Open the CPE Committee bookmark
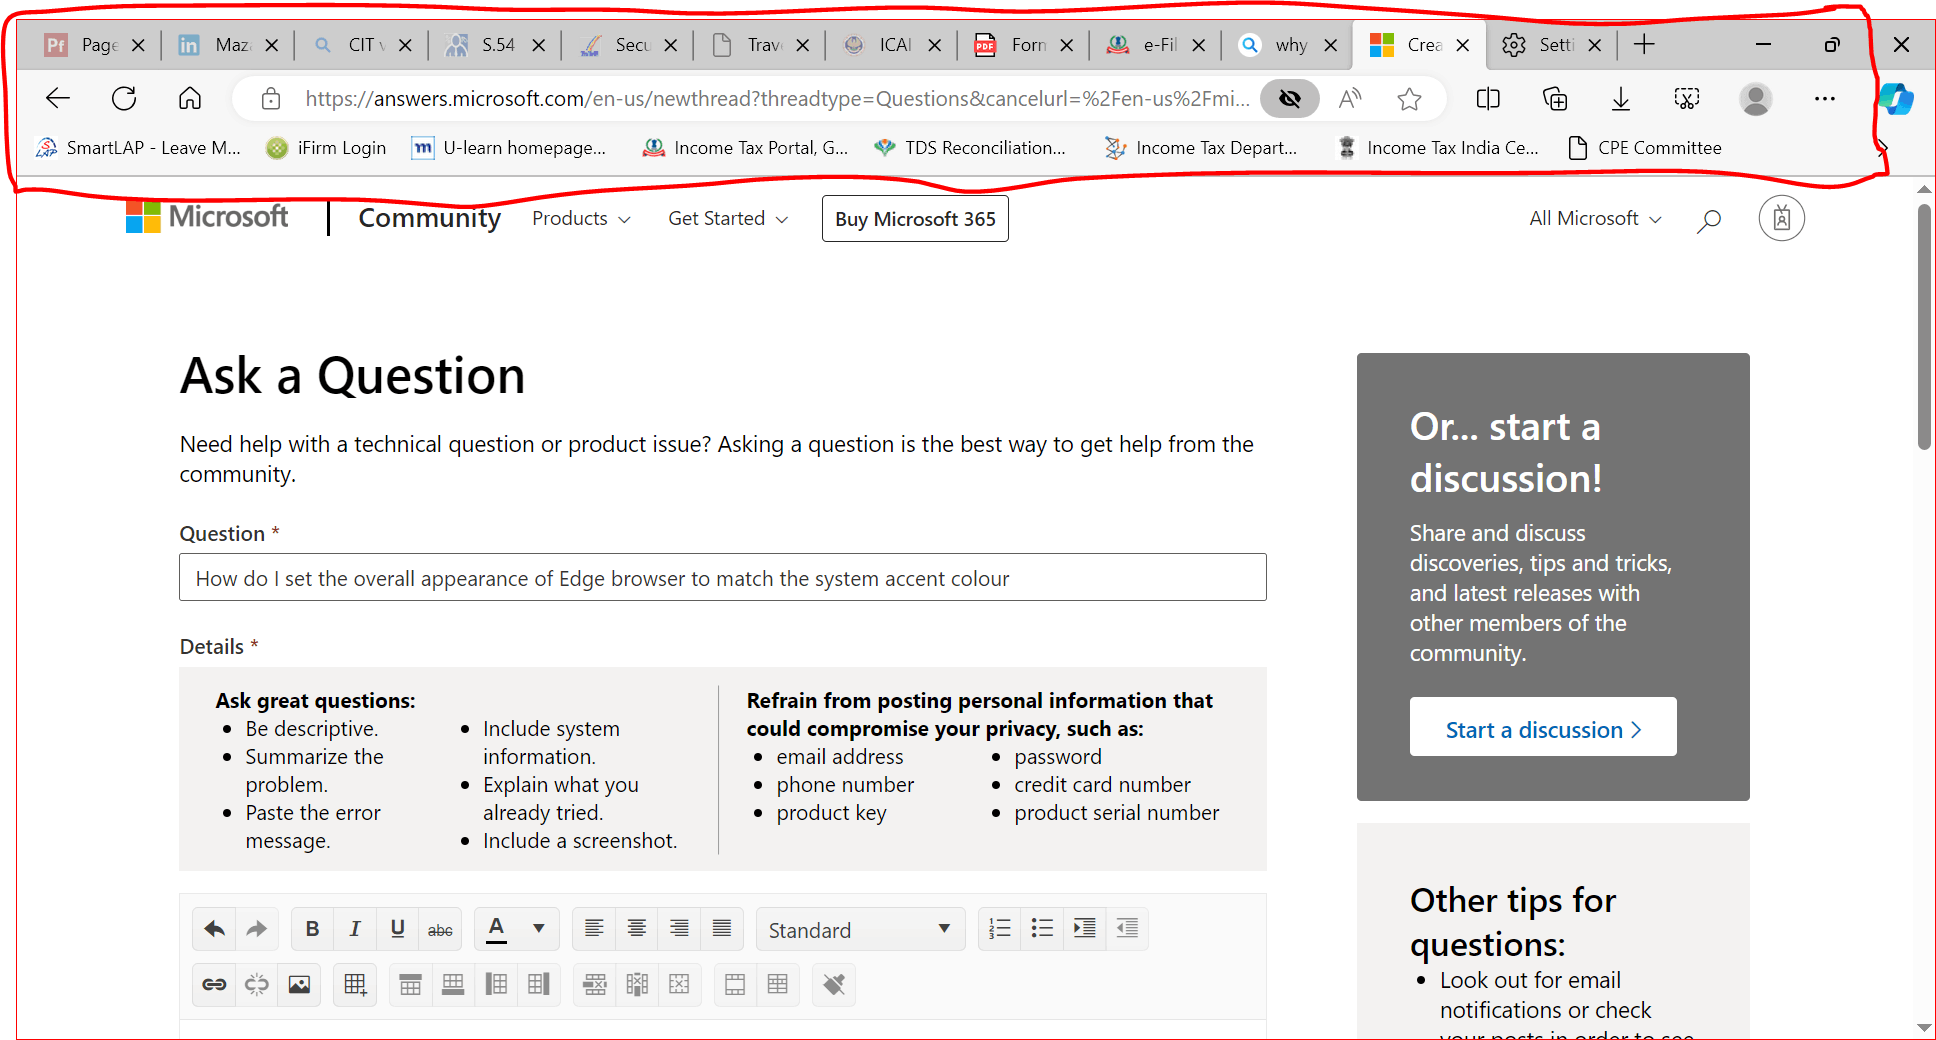The width and height of the screenshot is (1936, 1040). click(x=1645, y=148)
